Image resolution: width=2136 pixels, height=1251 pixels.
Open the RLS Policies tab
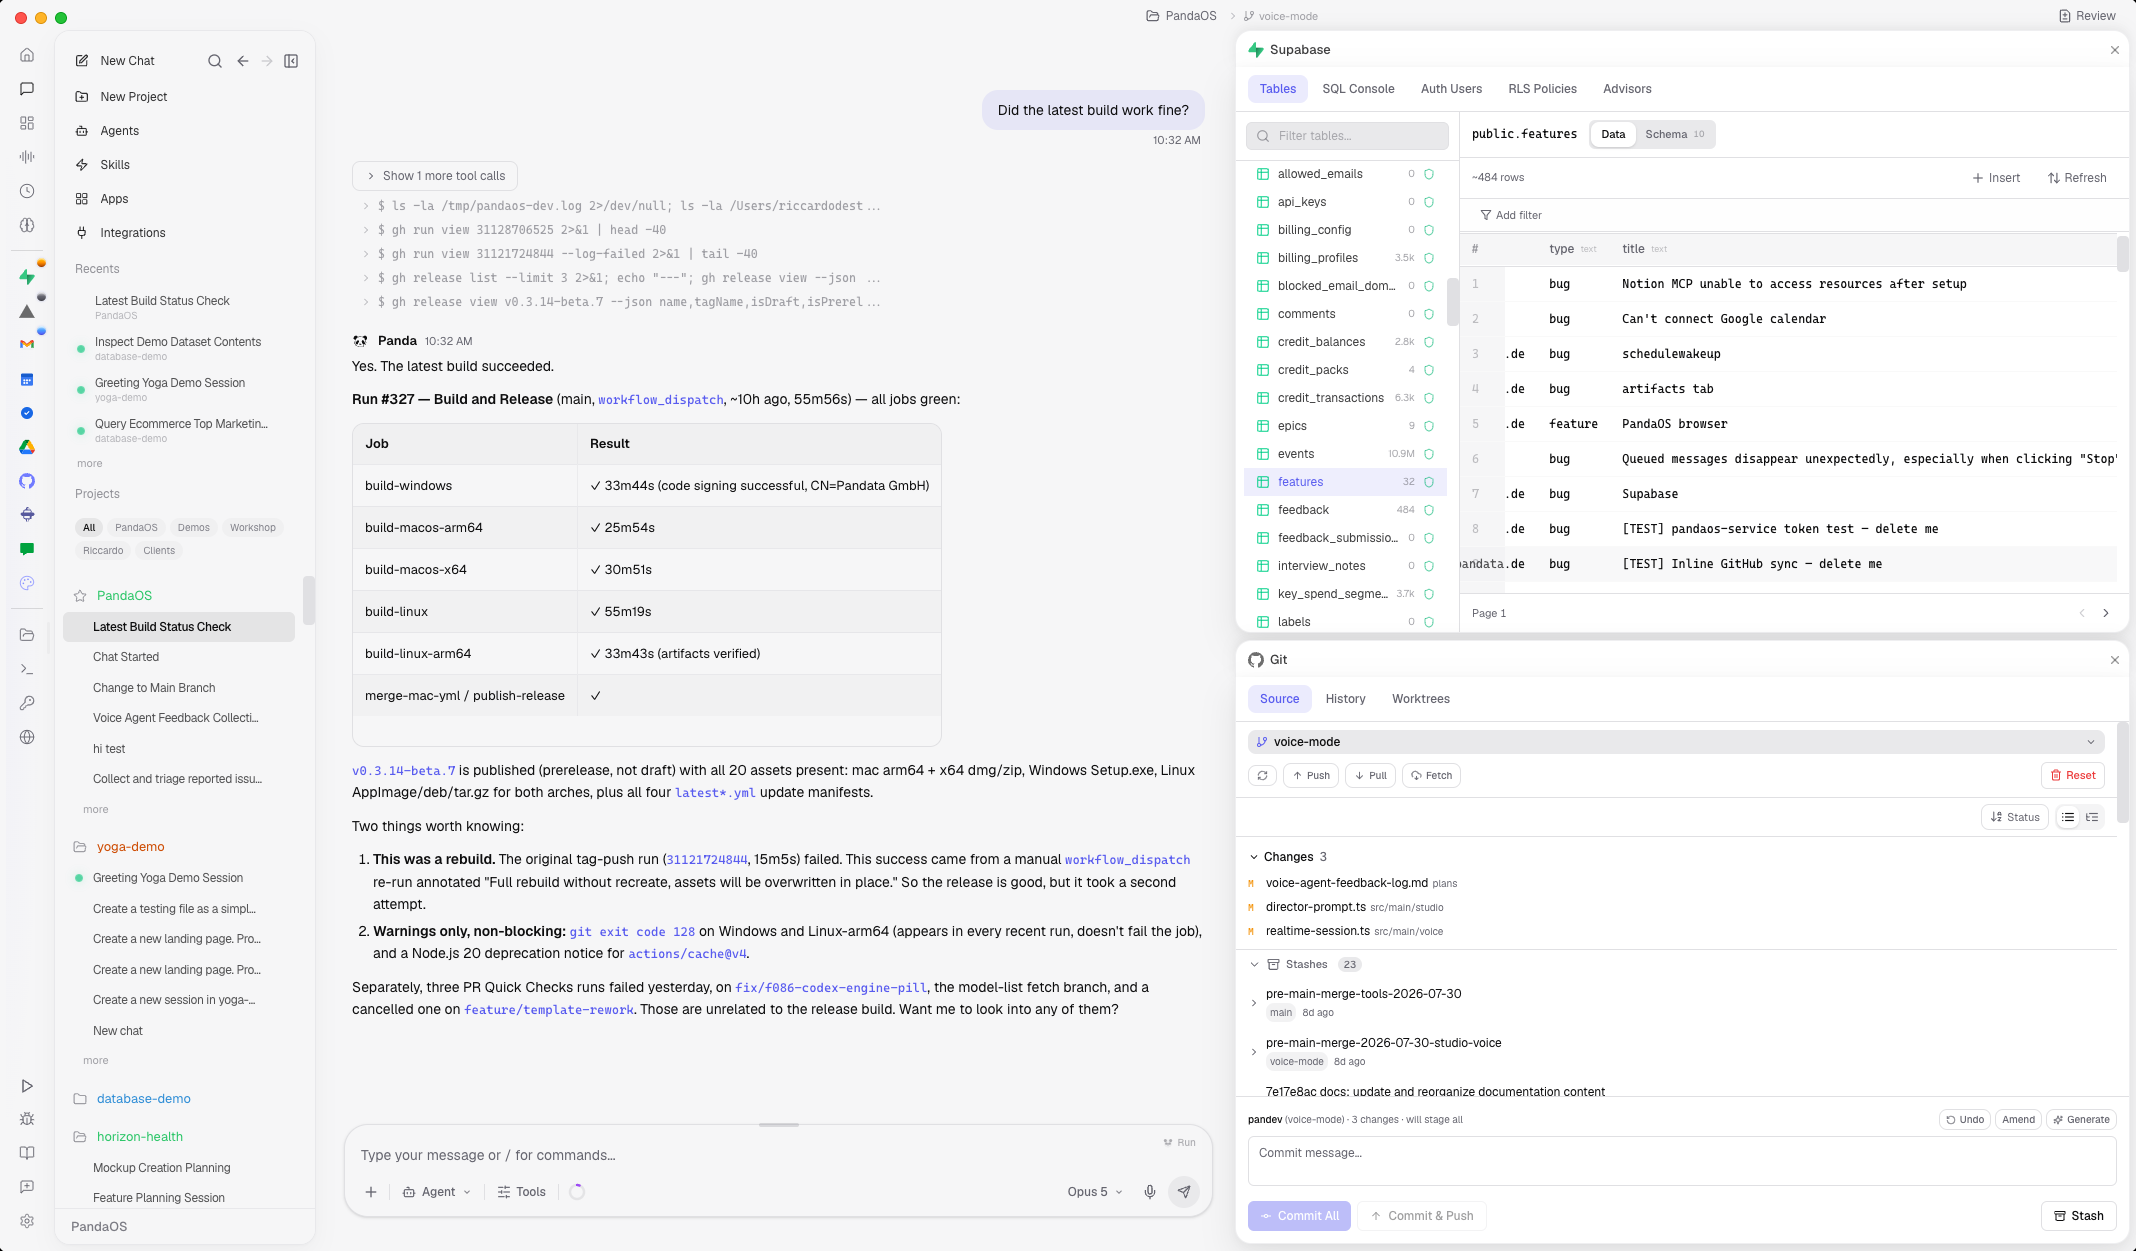tap(1542, 89)
